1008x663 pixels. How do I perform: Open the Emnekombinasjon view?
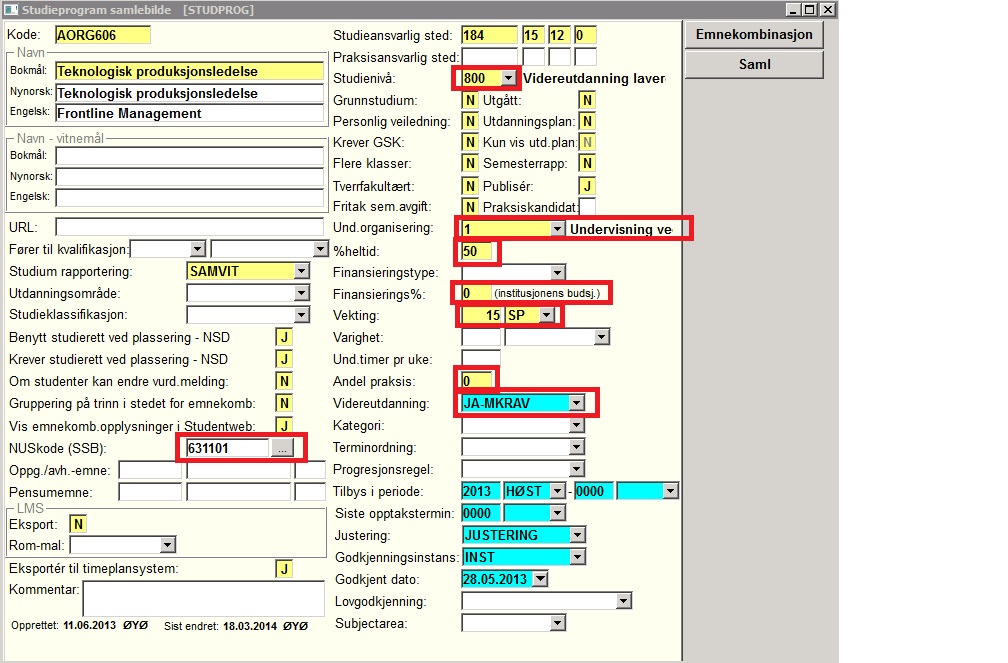(753, 35)
